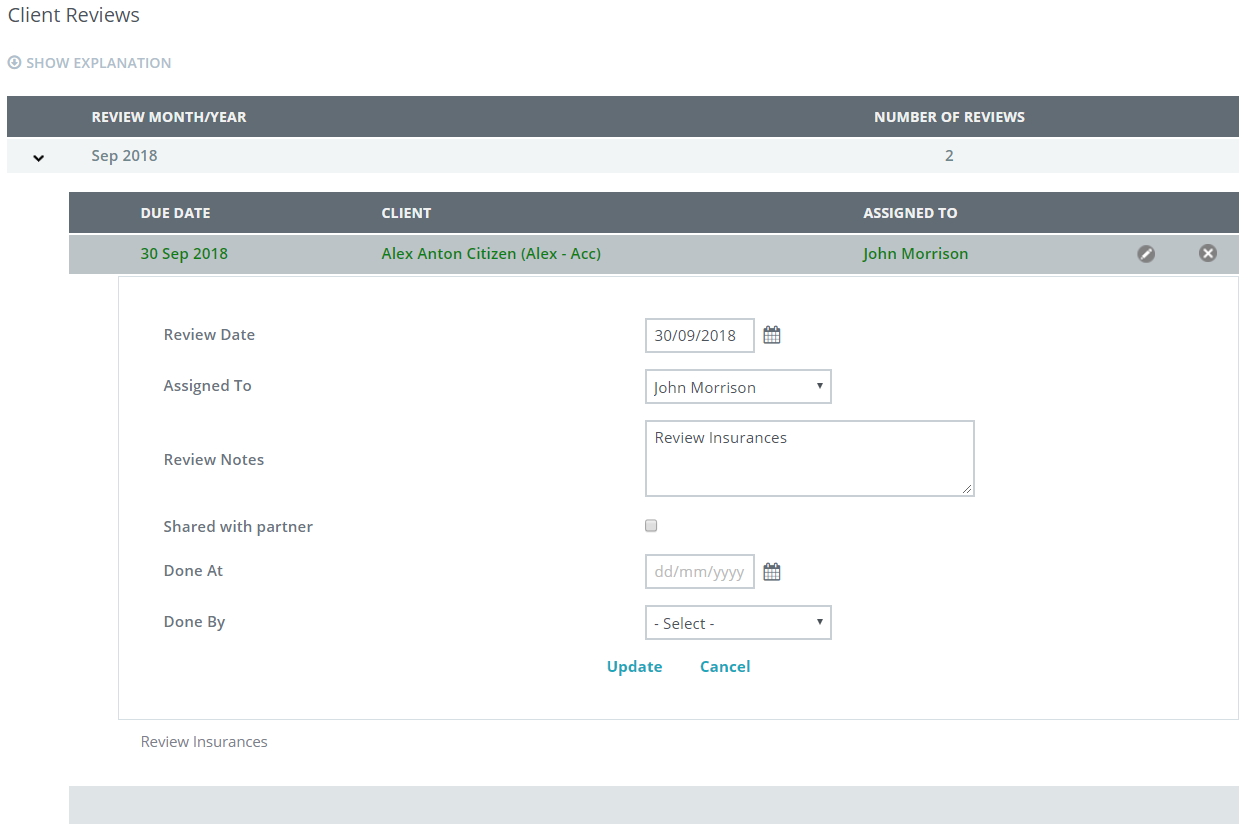The width and height of the screenshot is (1248, 834).
Task: Click the pencil edit icon for the review
Action: pyautogui.click(x=1146, y=254)
